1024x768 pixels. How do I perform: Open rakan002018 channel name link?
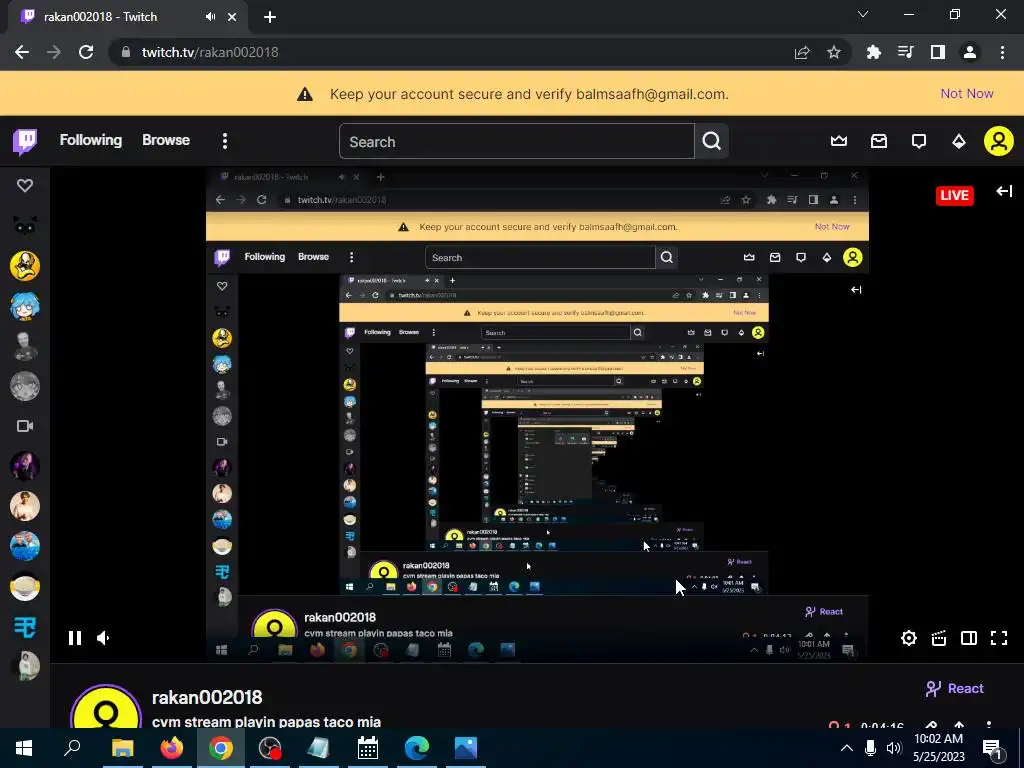[x=207, y=697]
